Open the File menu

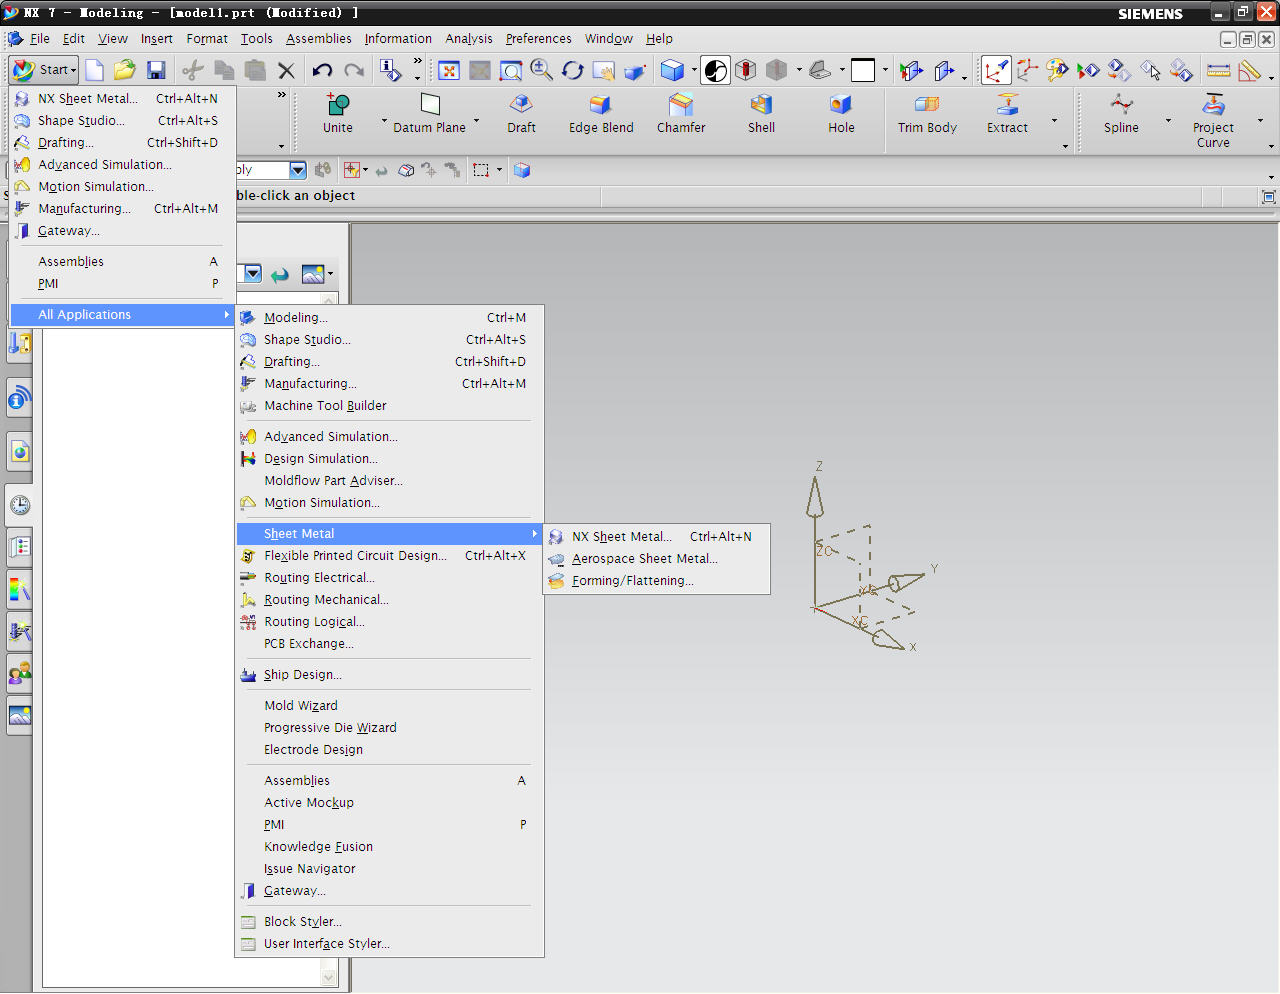tap(40, 39)
